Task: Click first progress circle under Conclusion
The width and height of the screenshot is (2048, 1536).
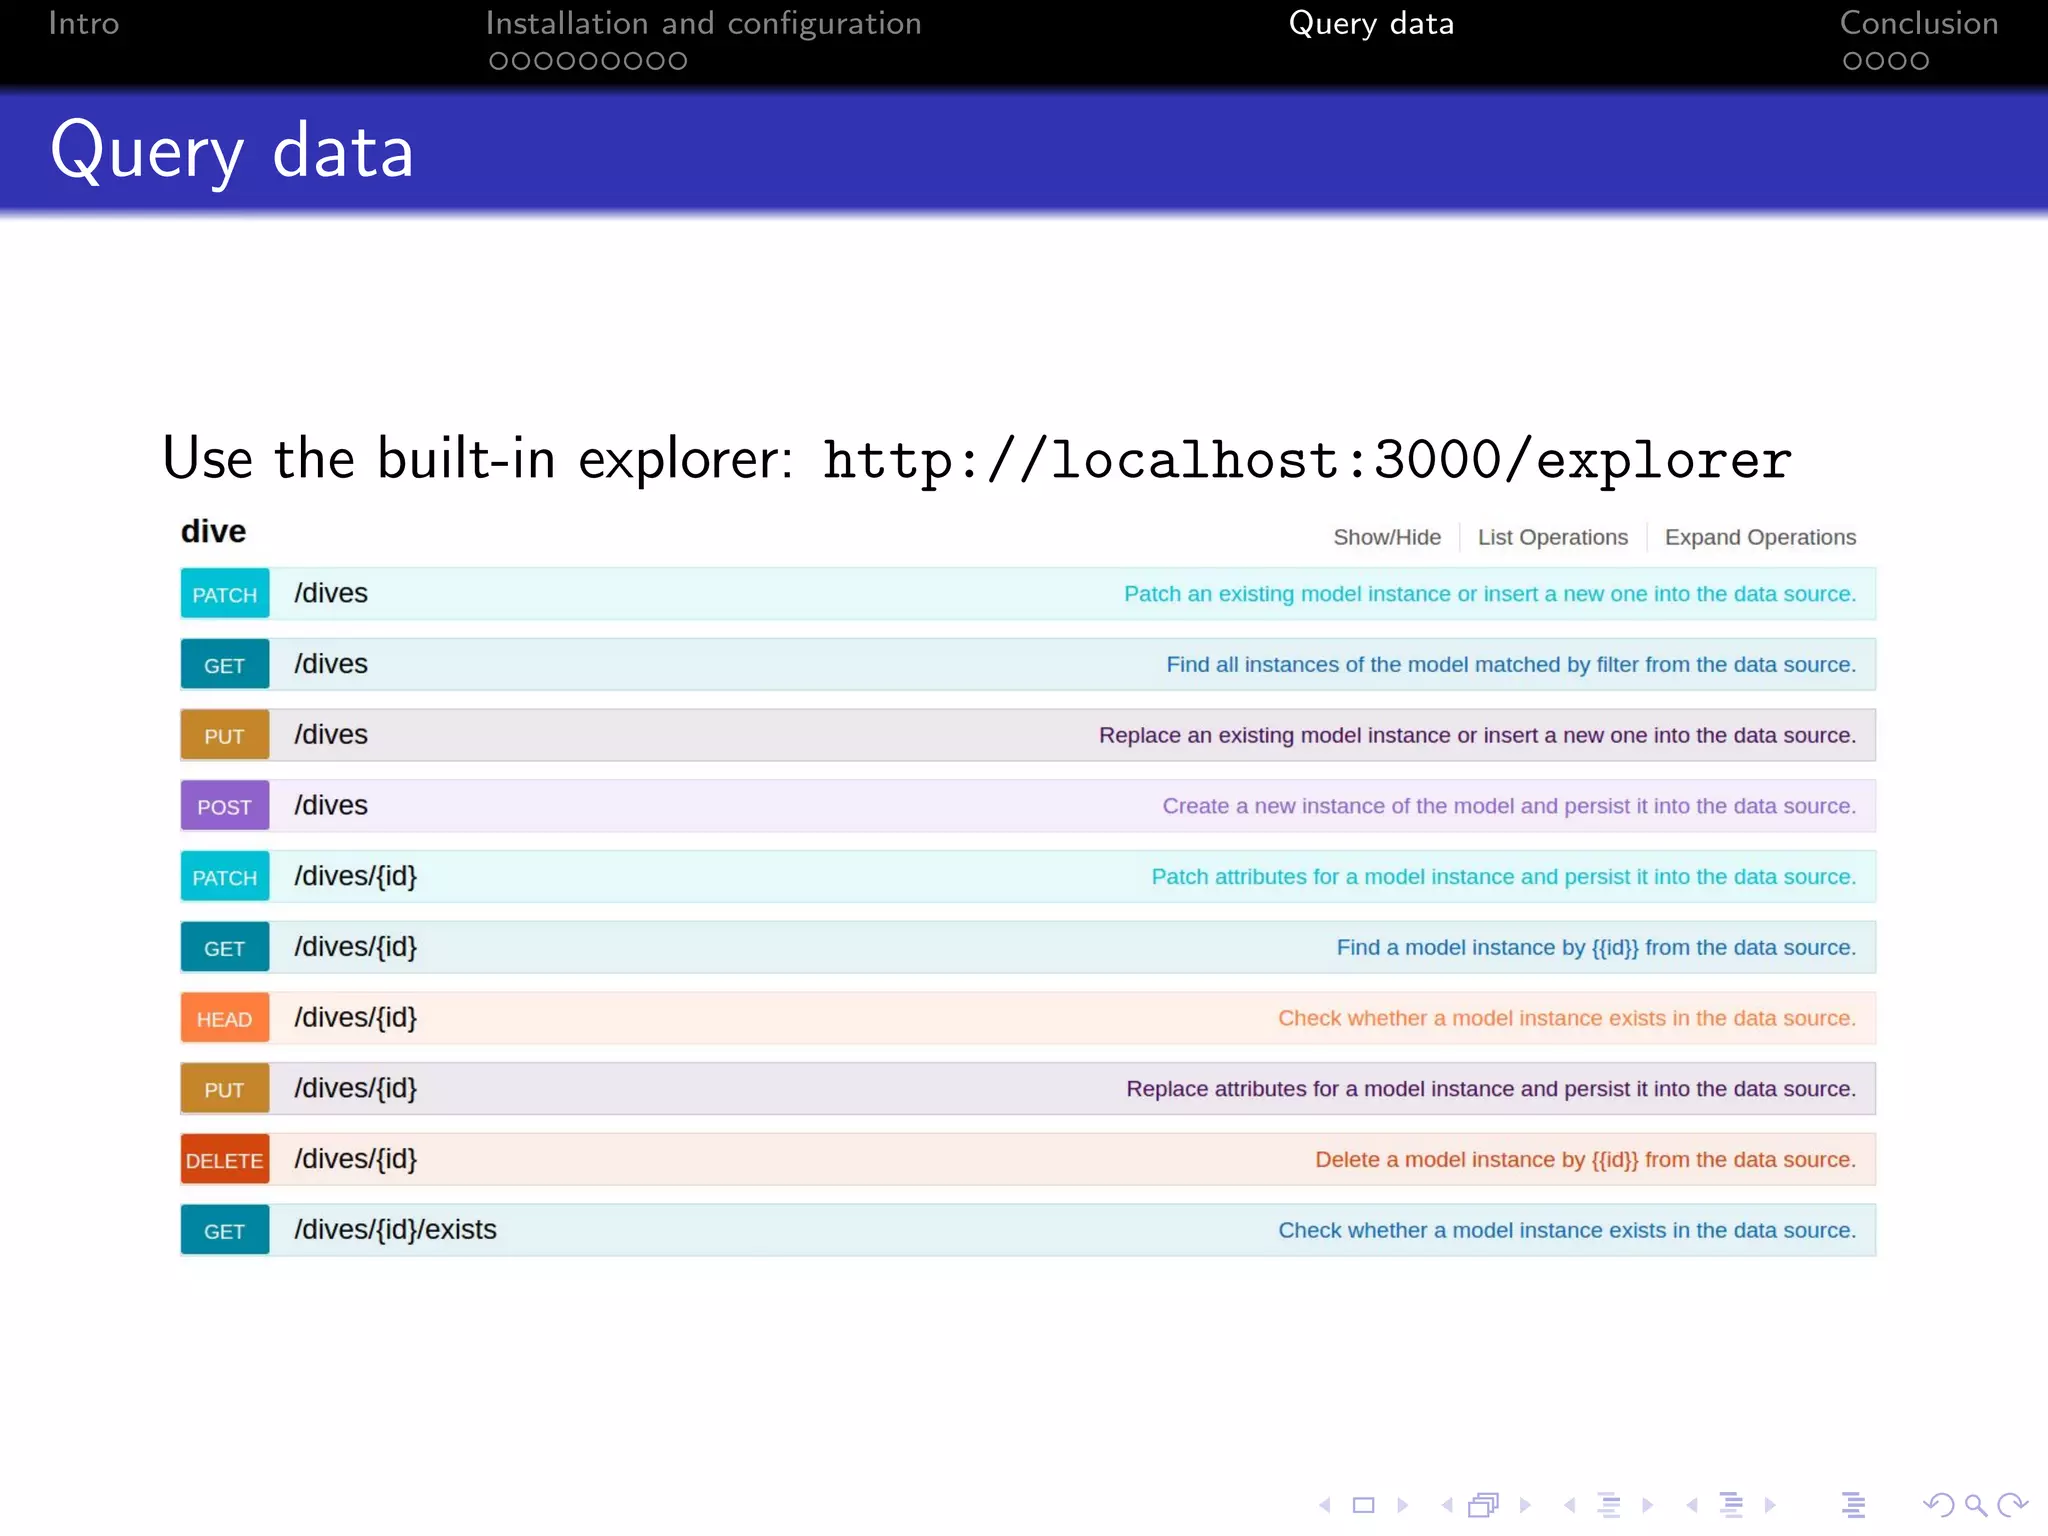Action: (x=1852, y=61)
